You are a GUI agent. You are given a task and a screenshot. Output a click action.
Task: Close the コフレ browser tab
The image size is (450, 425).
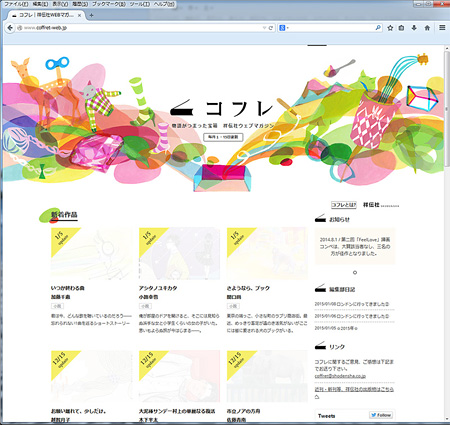point(80,15)
